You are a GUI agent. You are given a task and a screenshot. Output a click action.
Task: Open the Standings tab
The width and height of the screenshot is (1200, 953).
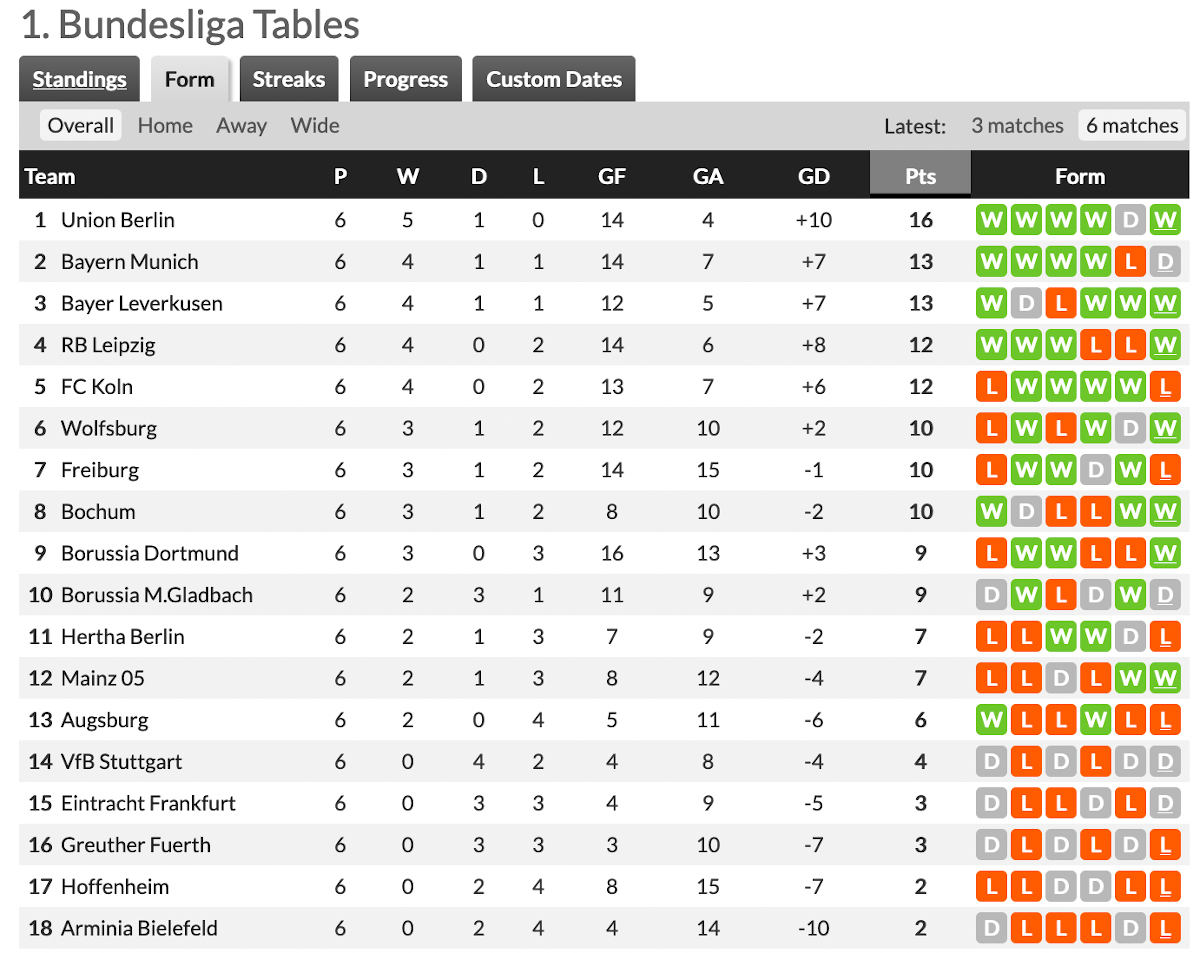click(79, 79)
